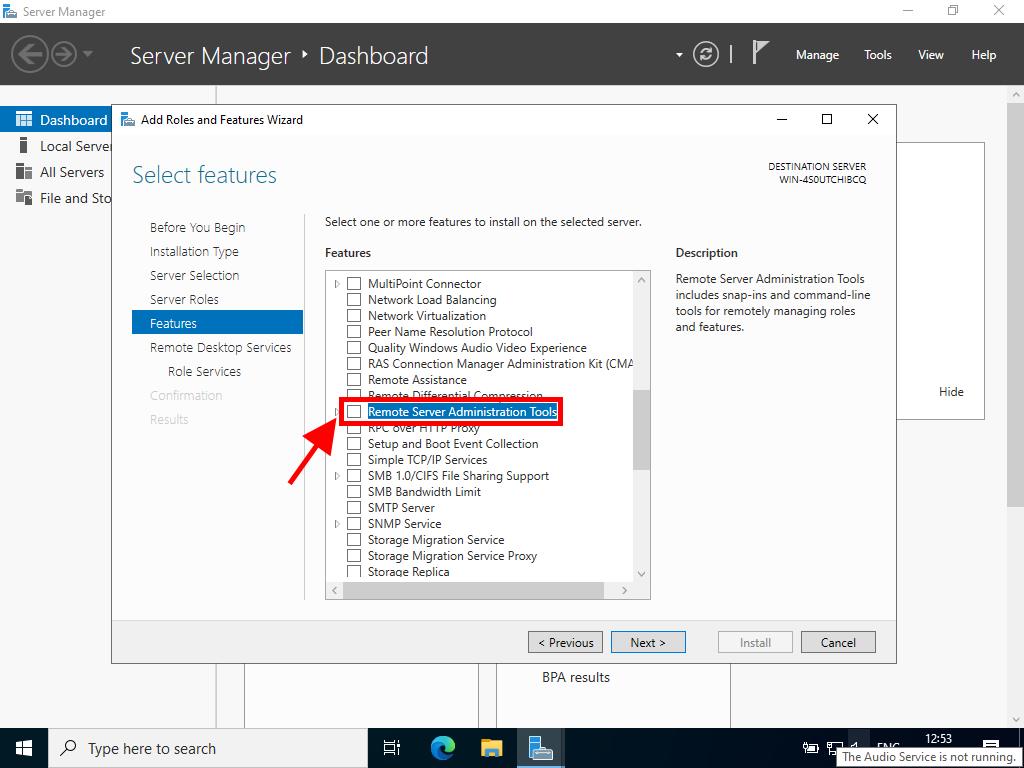Expand SMB 1.0/CIFS File Sharing Support

(x=337, y=476)
